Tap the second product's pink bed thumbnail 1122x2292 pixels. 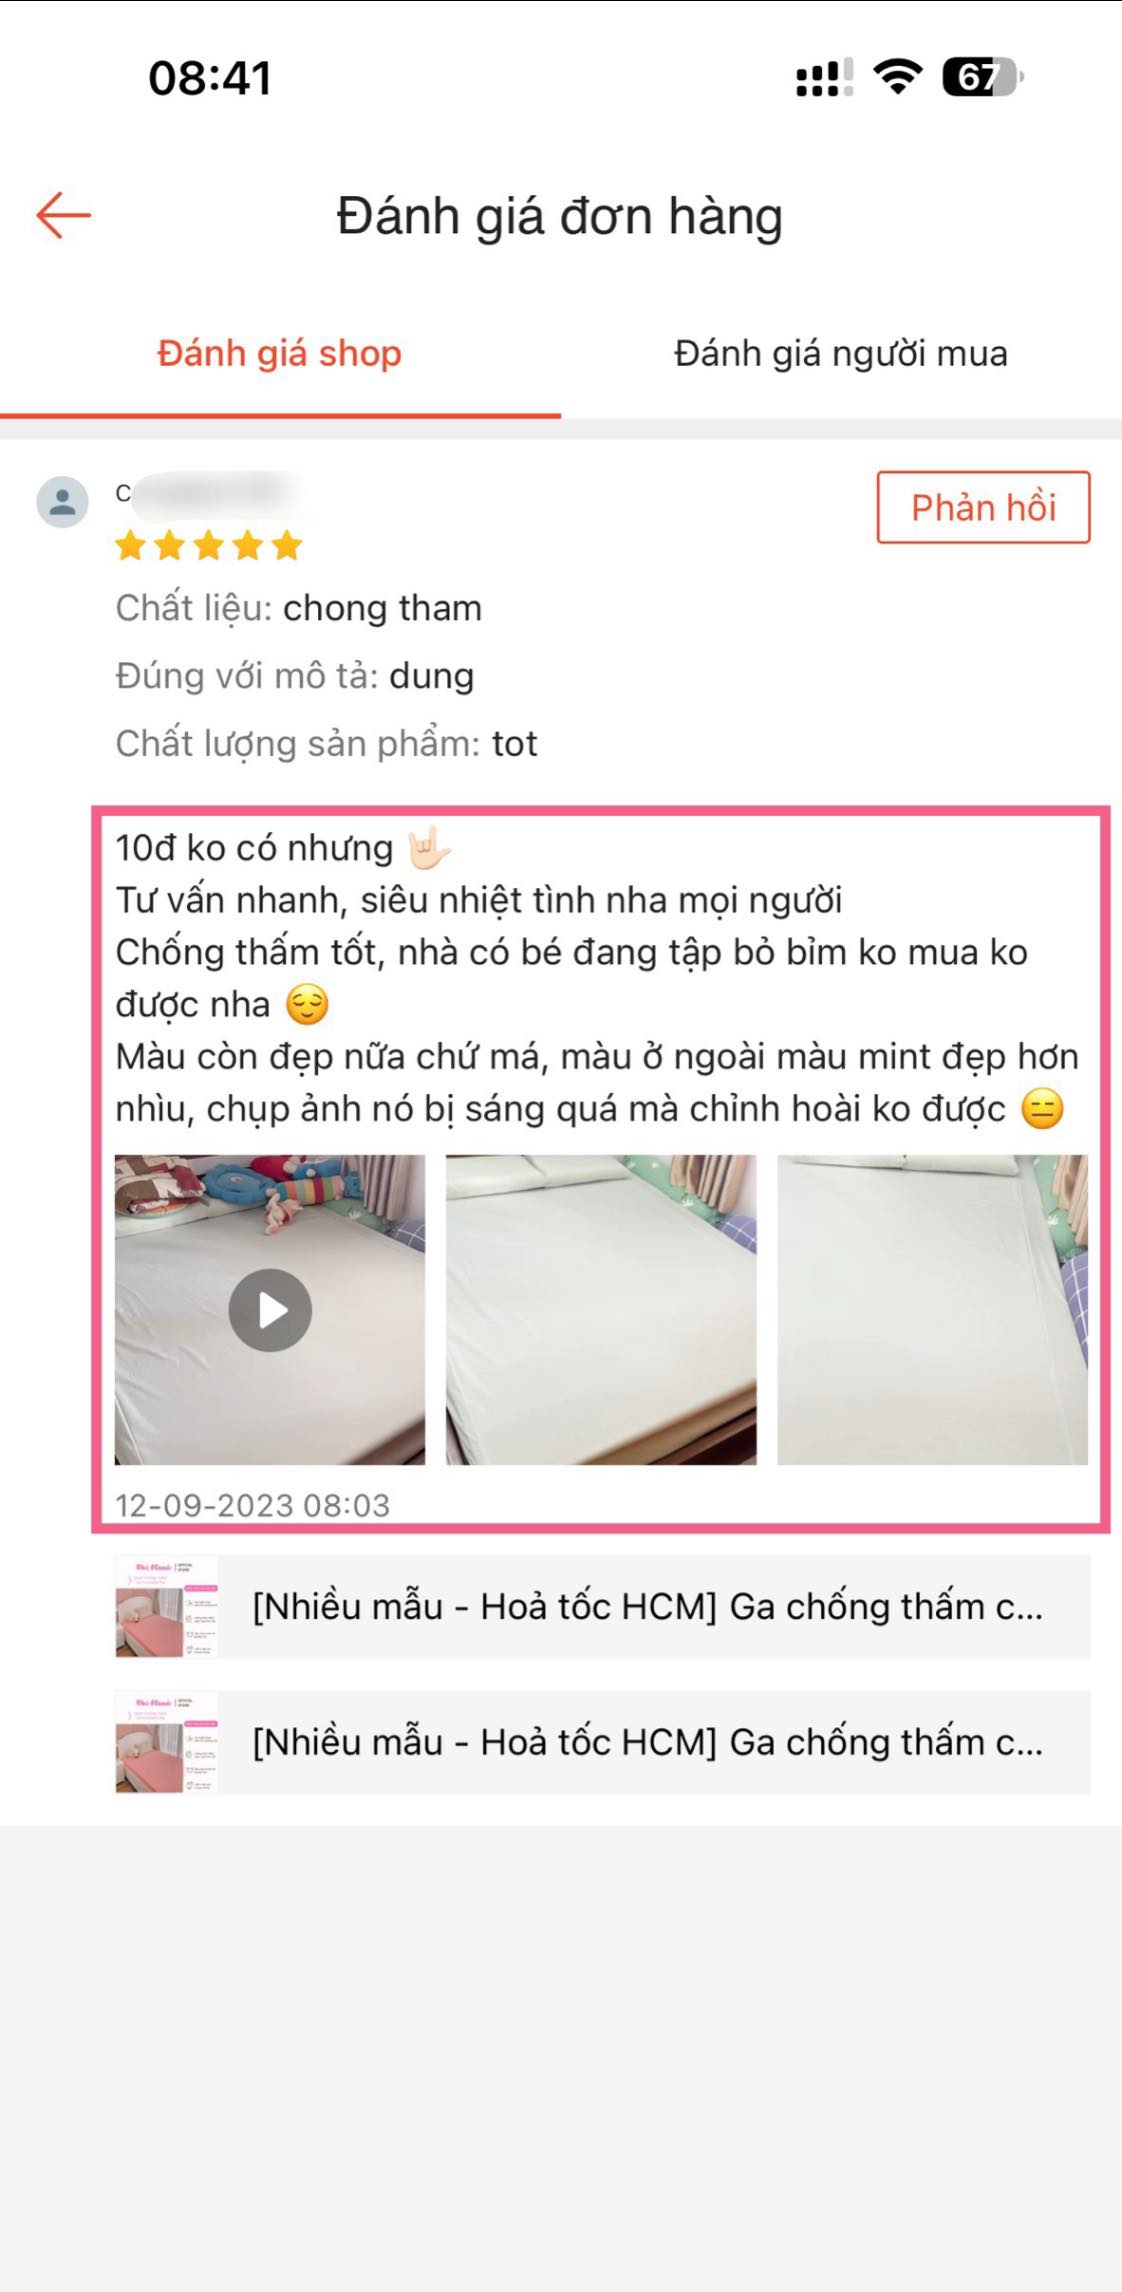pos(166,1742)
